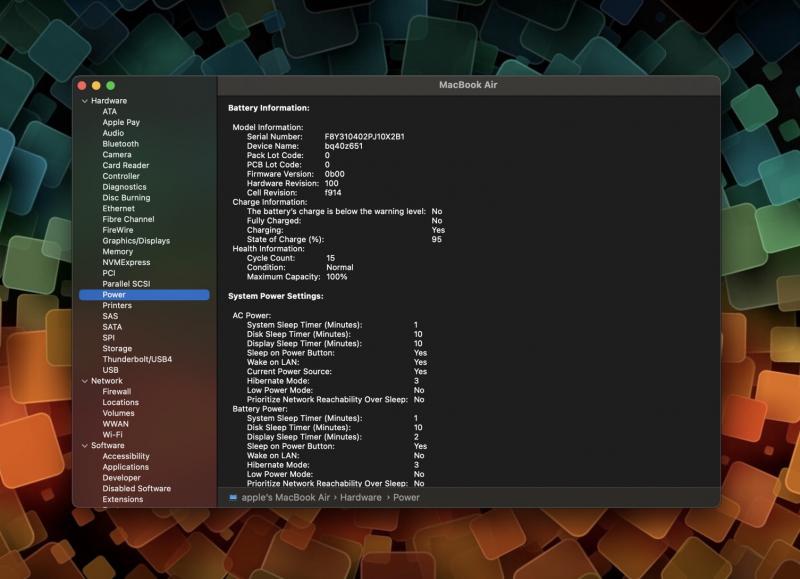Click the Maximum Capacity value 100%
This screenshot has height=579, width=800.
(337, 277)
